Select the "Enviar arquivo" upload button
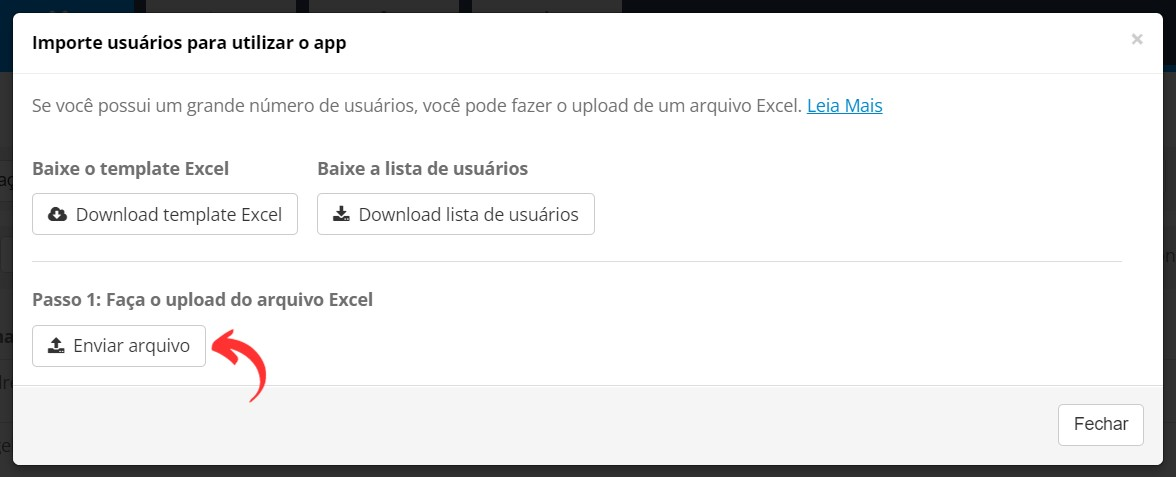The image size is (1176, 477). click(118, 346)
